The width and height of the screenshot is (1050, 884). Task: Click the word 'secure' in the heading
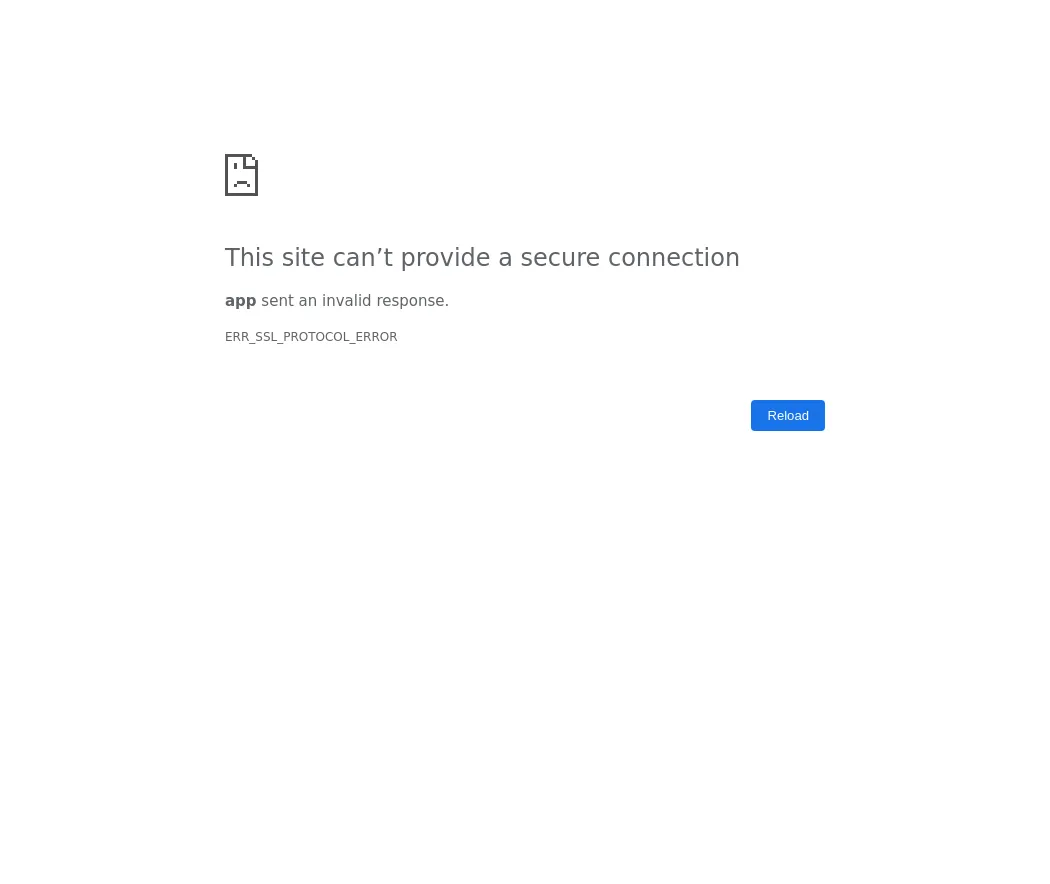(x=560, y=258)
